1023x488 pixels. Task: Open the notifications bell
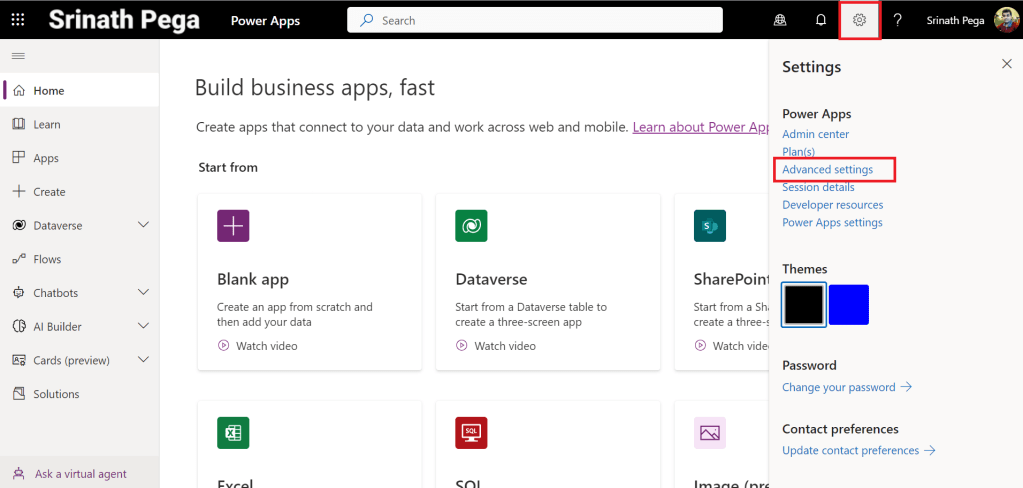821,20
